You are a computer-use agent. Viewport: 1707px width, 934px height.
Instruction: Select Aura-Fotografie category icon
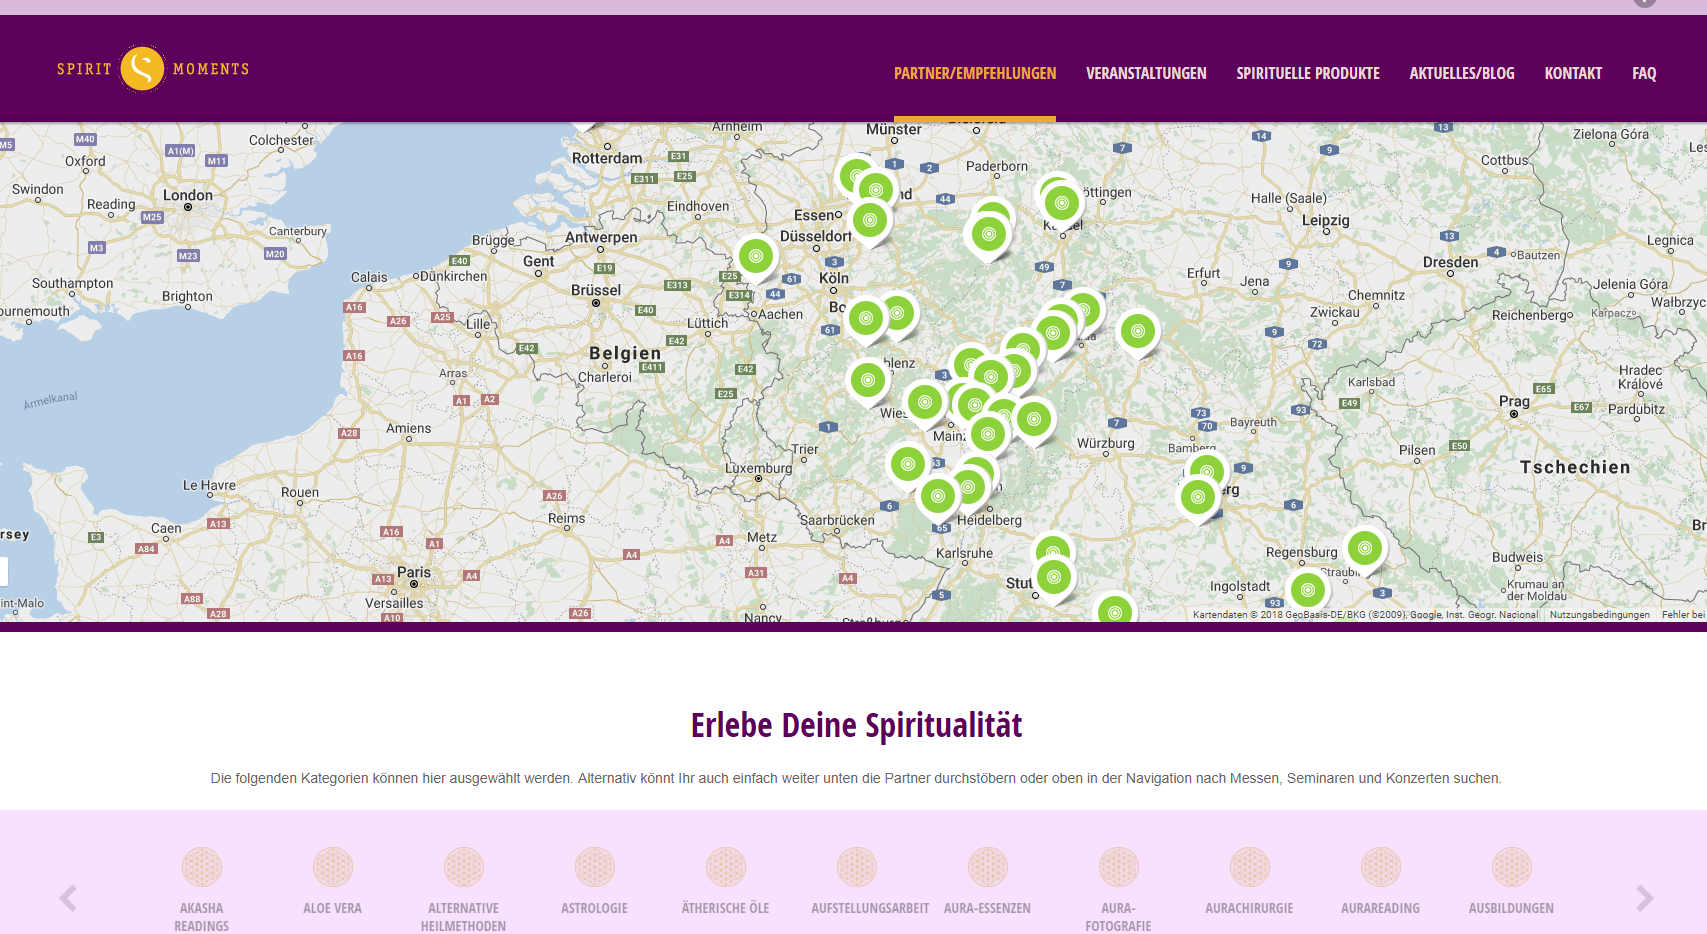coord(1119,867)
